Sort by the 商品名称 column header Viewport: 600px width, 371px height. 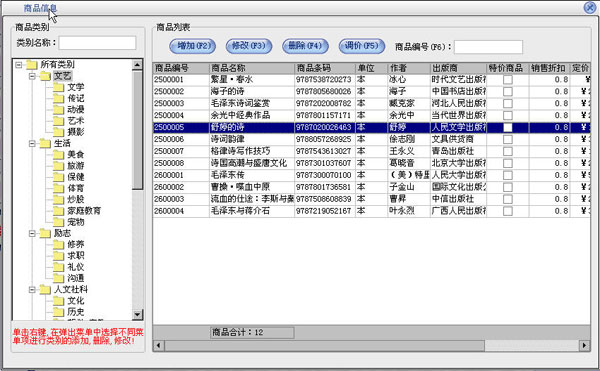point(252,68)
